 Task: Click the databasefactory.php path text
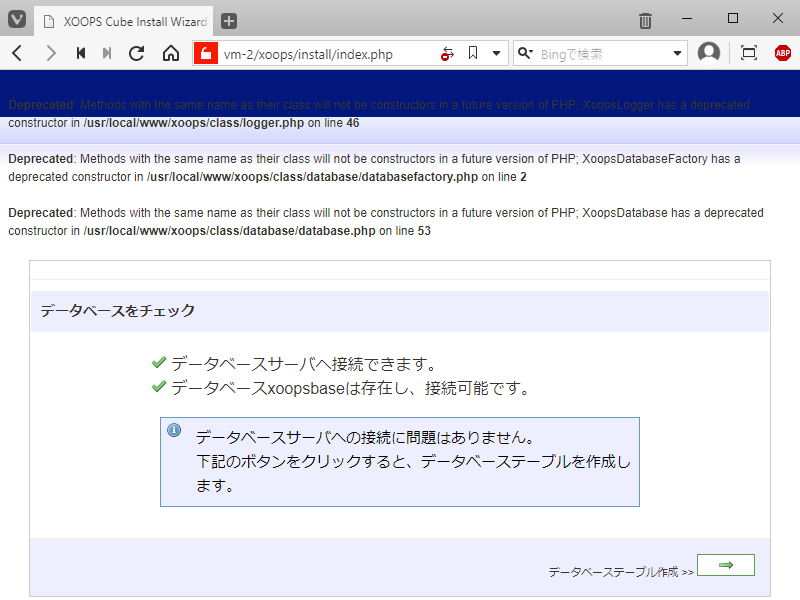point(312,177)
